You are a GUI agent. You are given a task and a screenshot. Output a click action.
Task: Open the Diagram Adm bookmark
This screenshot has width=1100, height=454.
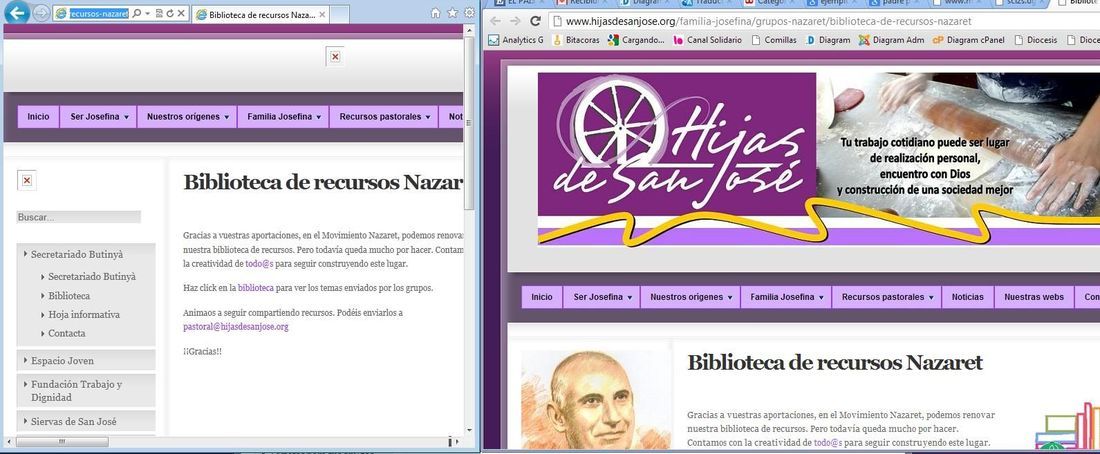[892, 40]
